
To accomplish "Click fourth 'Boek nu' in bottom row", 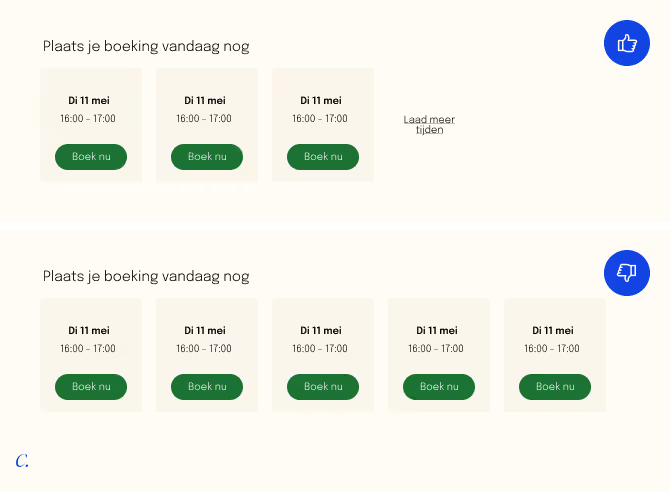I will pyautogui.click(x=439, y=387).
